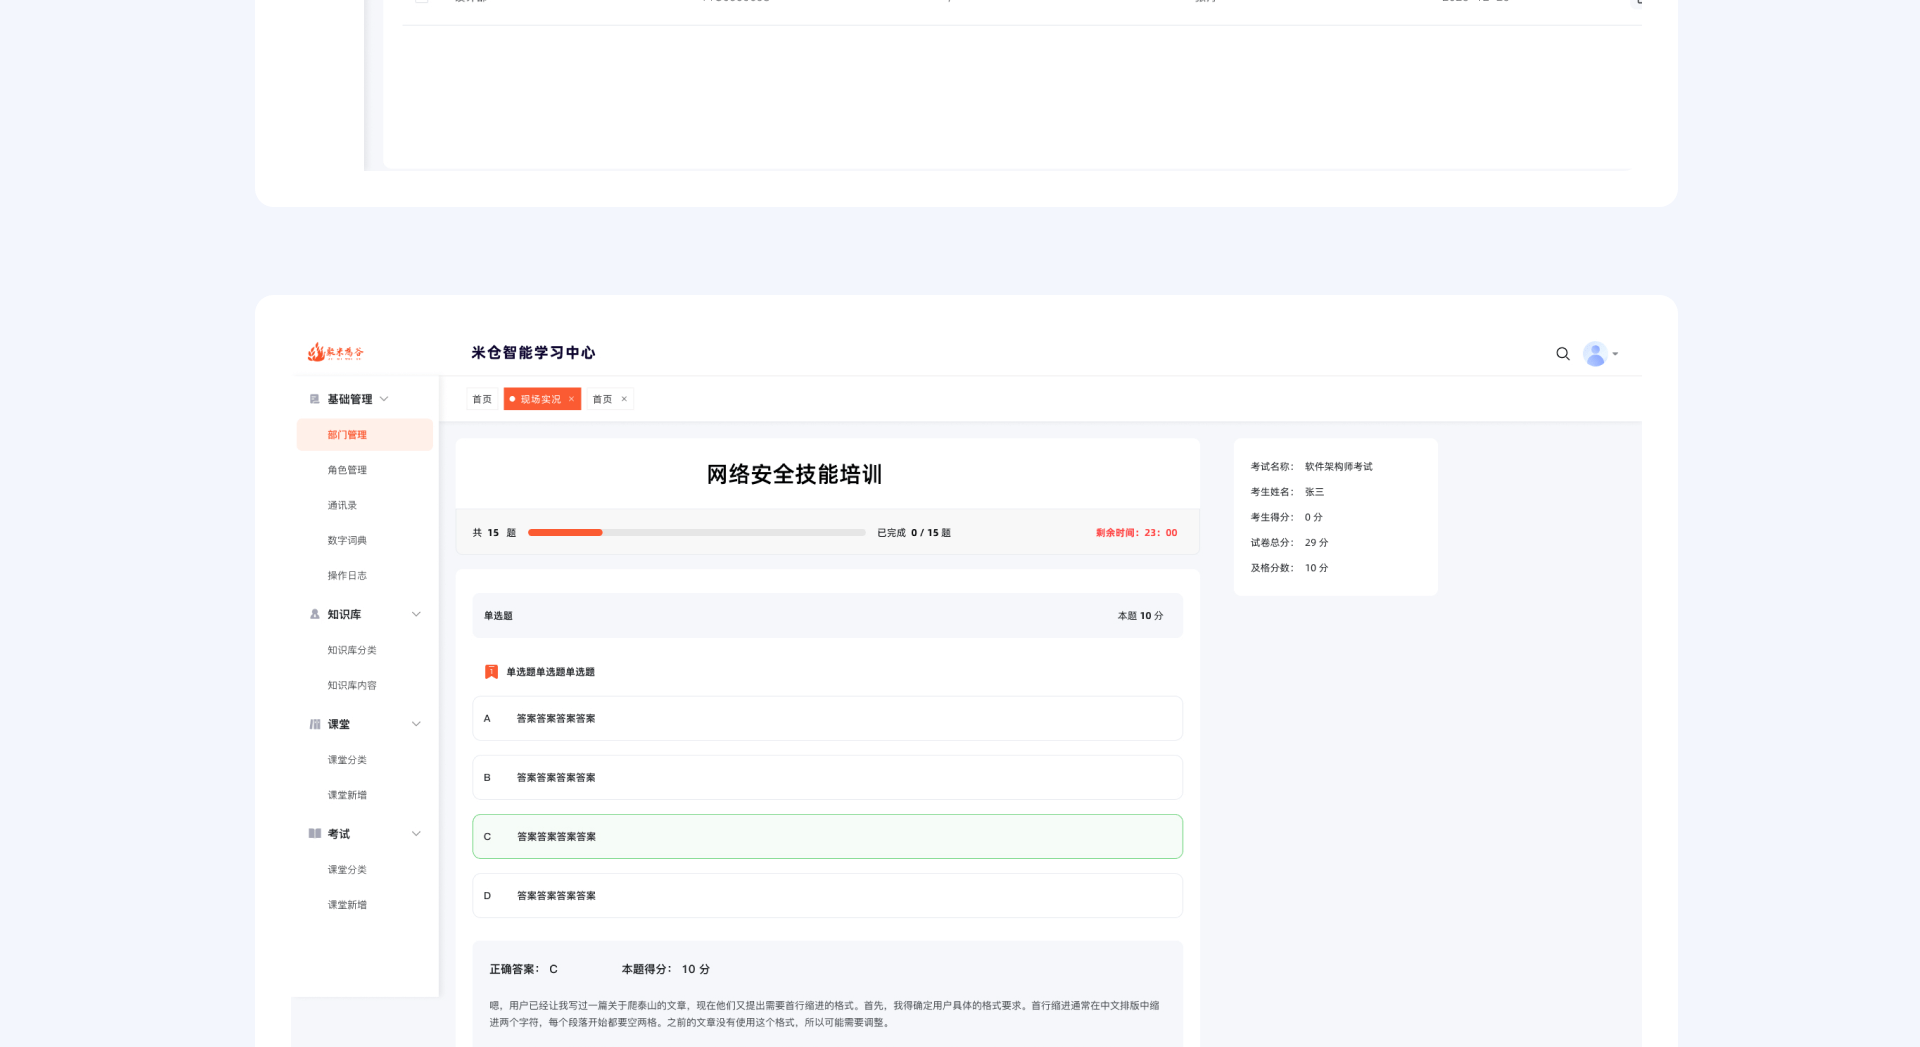Image resolution: width=1920 pixels, height=1047 pixels.
Task: Click the 考试 section icon
Action: point(314,833)
